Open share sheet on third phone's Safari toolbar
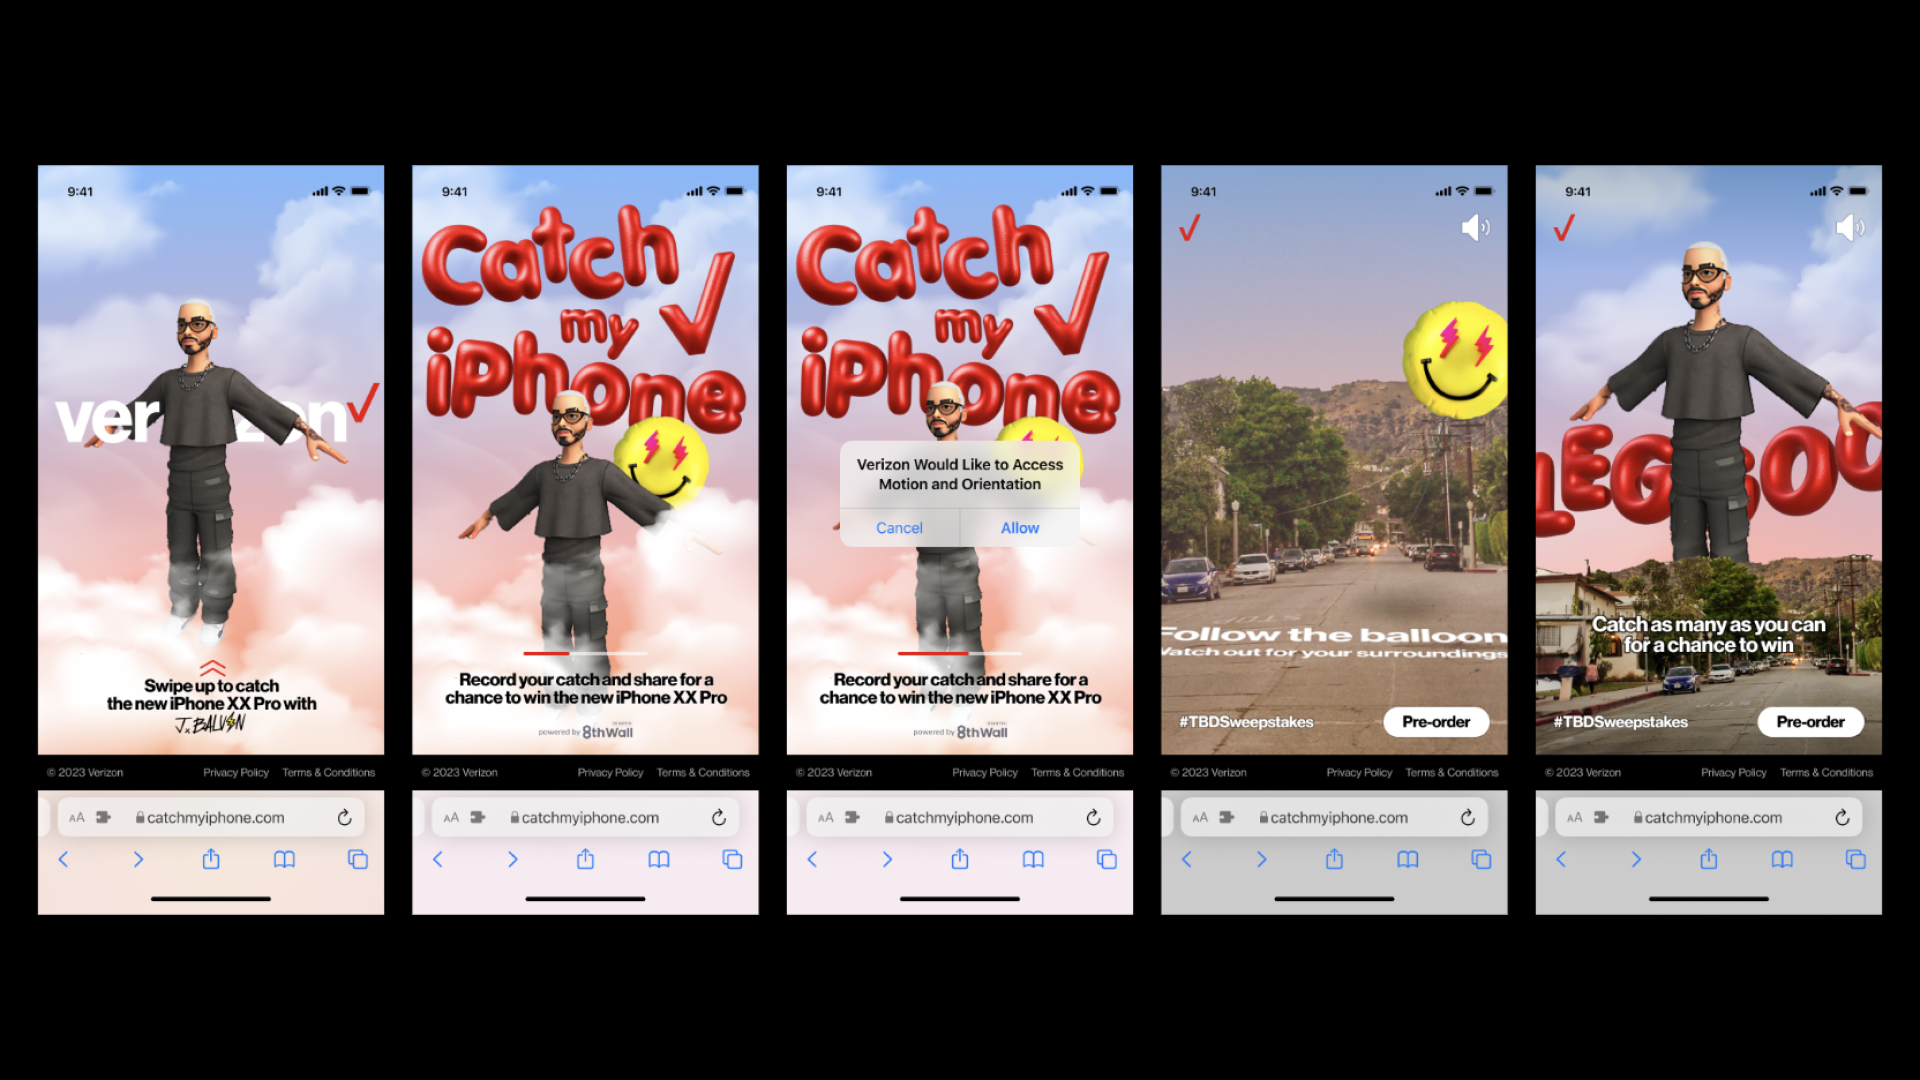This screenshot has height=1080, width=1920. point(960,859)
